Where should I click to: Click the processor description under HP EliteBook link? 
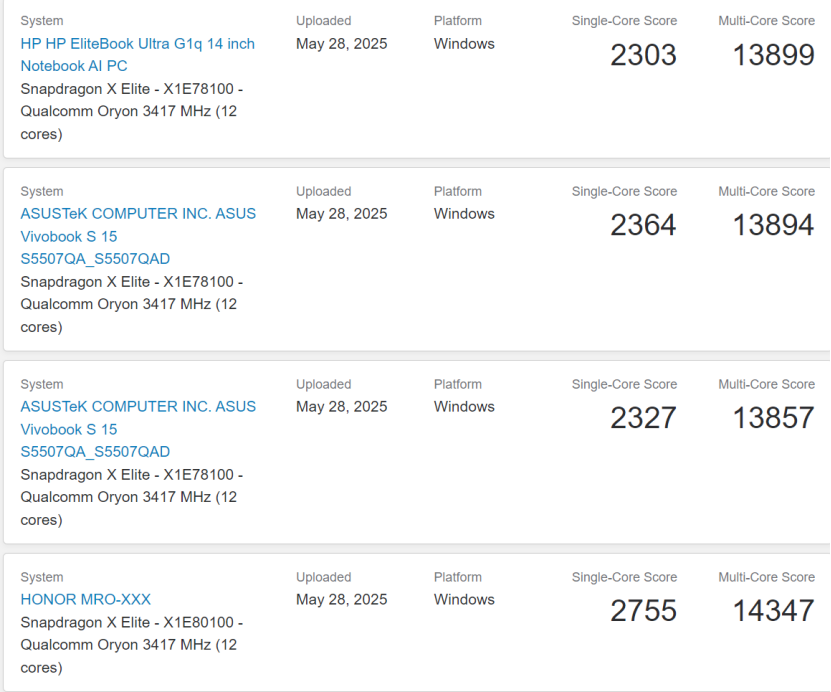tap(131, 111)
